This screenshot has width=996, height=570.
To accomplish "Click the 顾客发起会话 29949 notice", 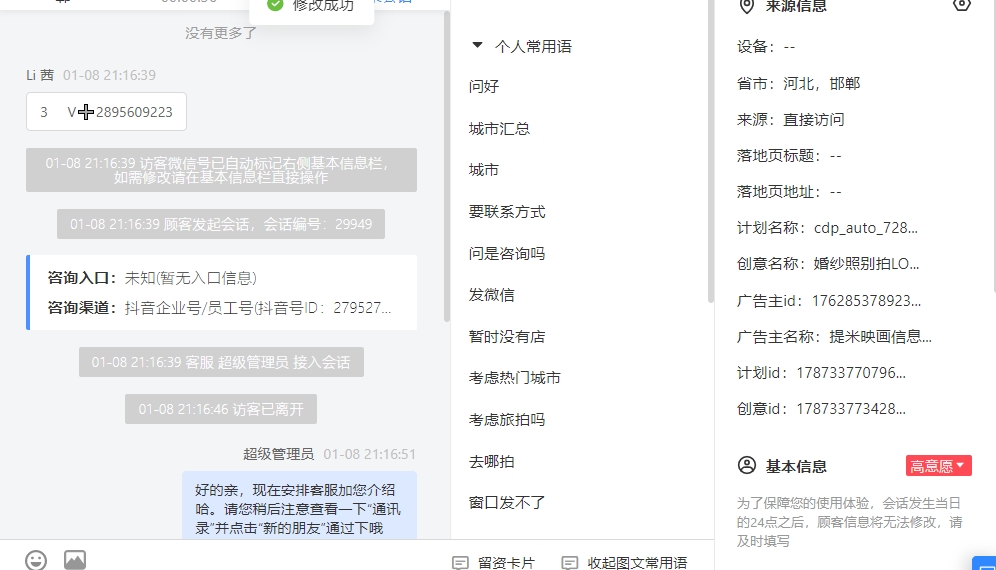I will pyautogui.click(x=221, y=224).
